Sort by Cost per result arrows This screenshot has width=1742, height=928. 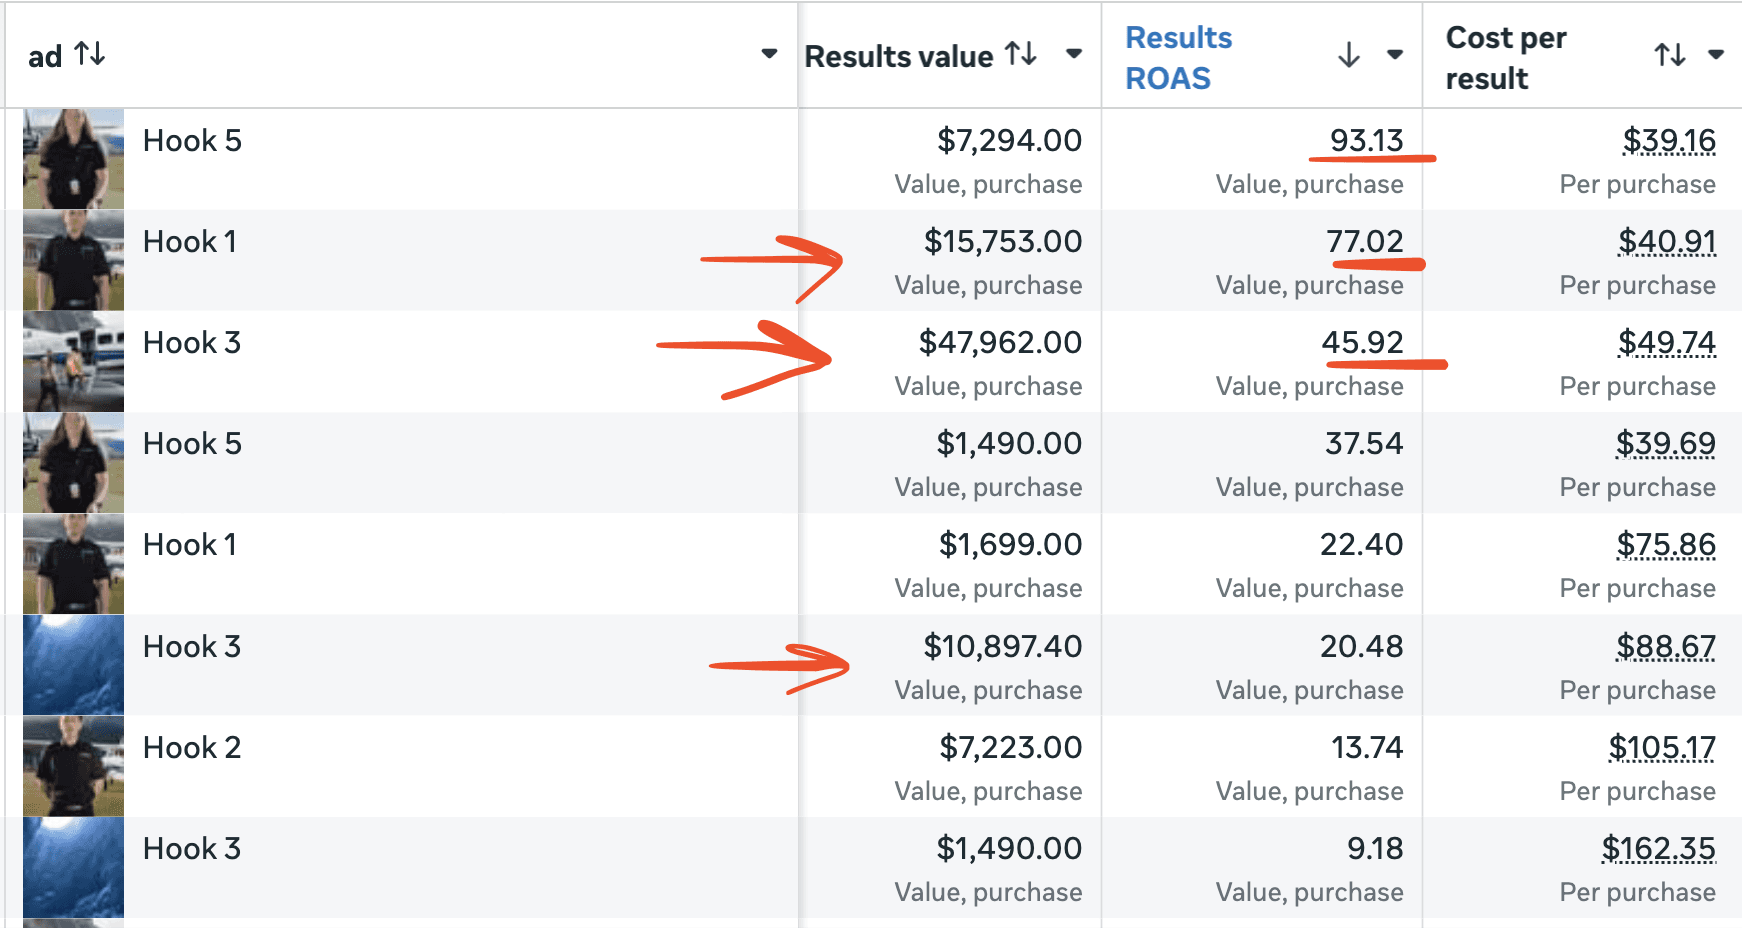(x=1670, y=55)
